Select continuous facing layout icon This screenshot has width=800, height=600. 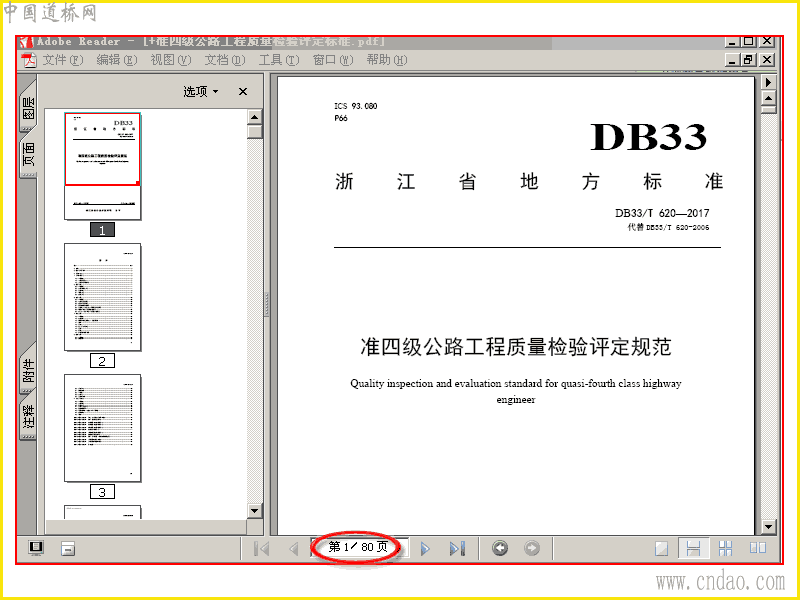pyautogui.click(x=725, y=548)
